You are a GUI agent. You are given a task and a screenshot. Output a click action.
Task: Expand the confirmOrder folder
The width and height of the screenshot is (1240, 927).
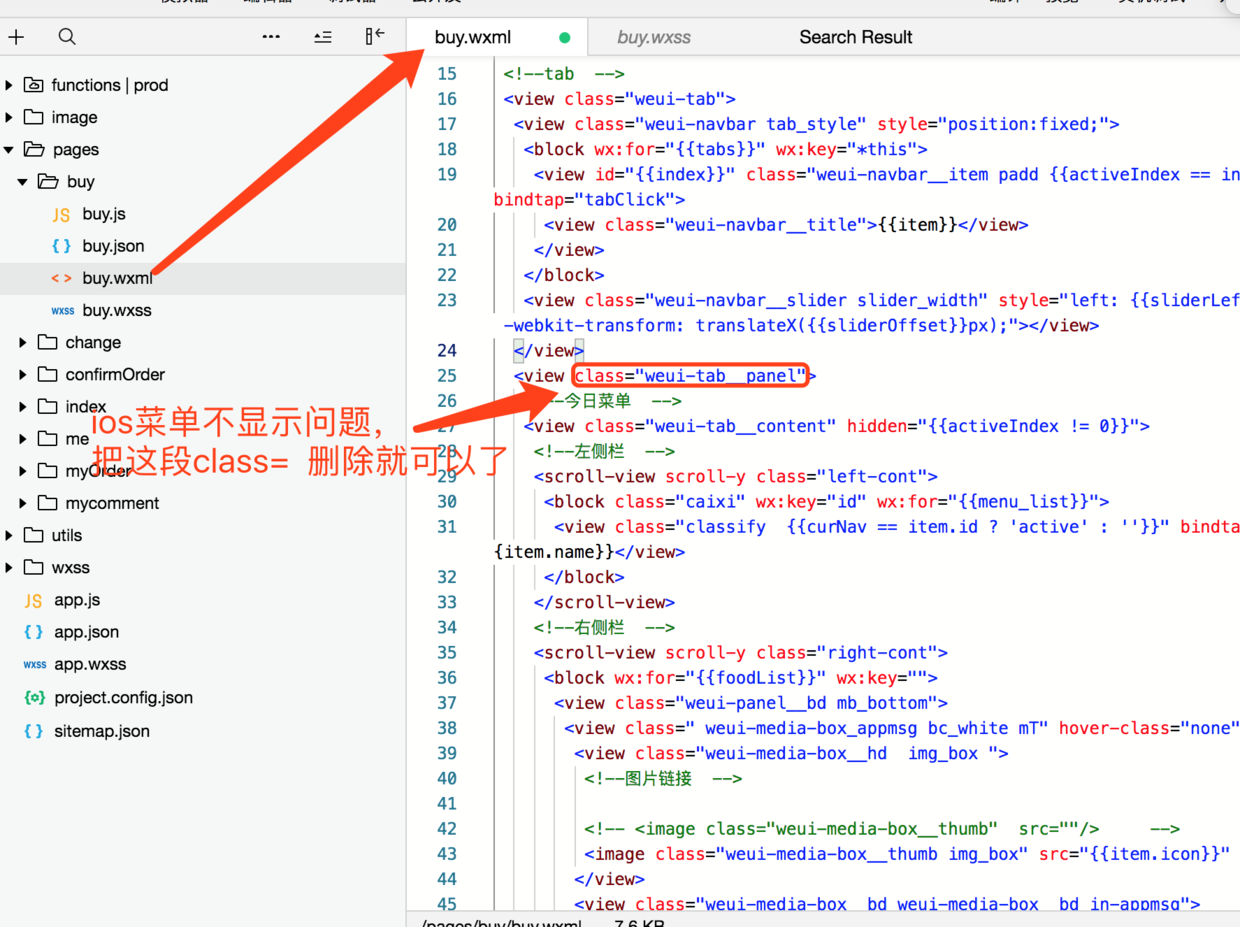click(x=115, y=374)
